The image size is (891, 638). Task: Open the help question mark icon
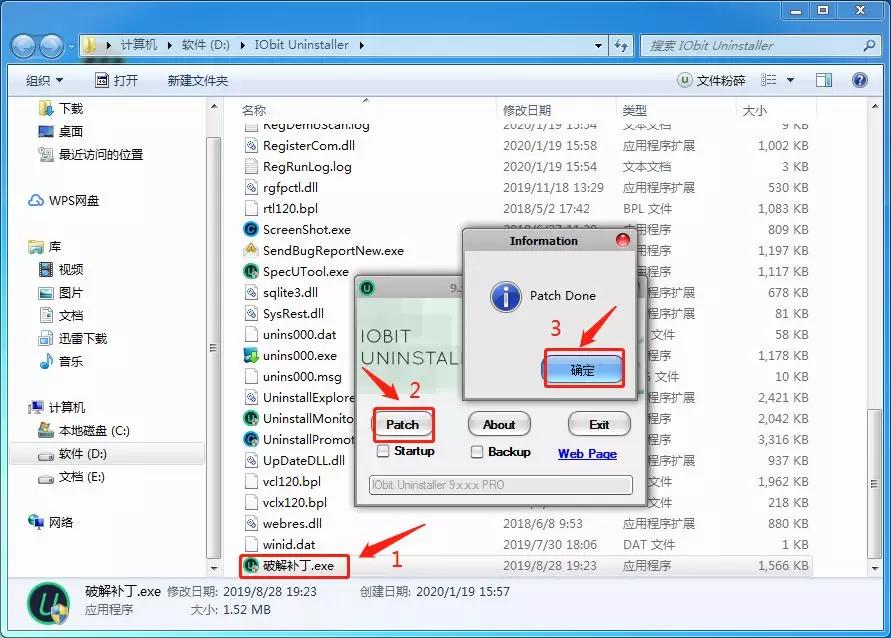pos(860,80)
